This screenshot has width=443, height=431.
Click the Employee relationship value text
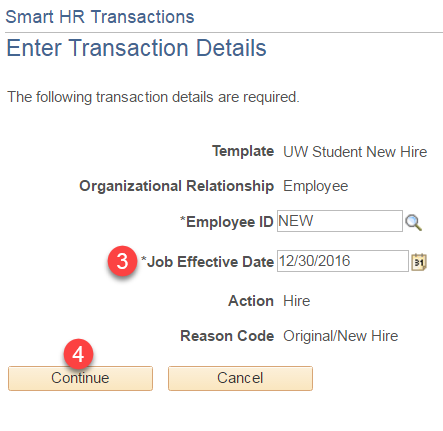(x=315, y=186)
